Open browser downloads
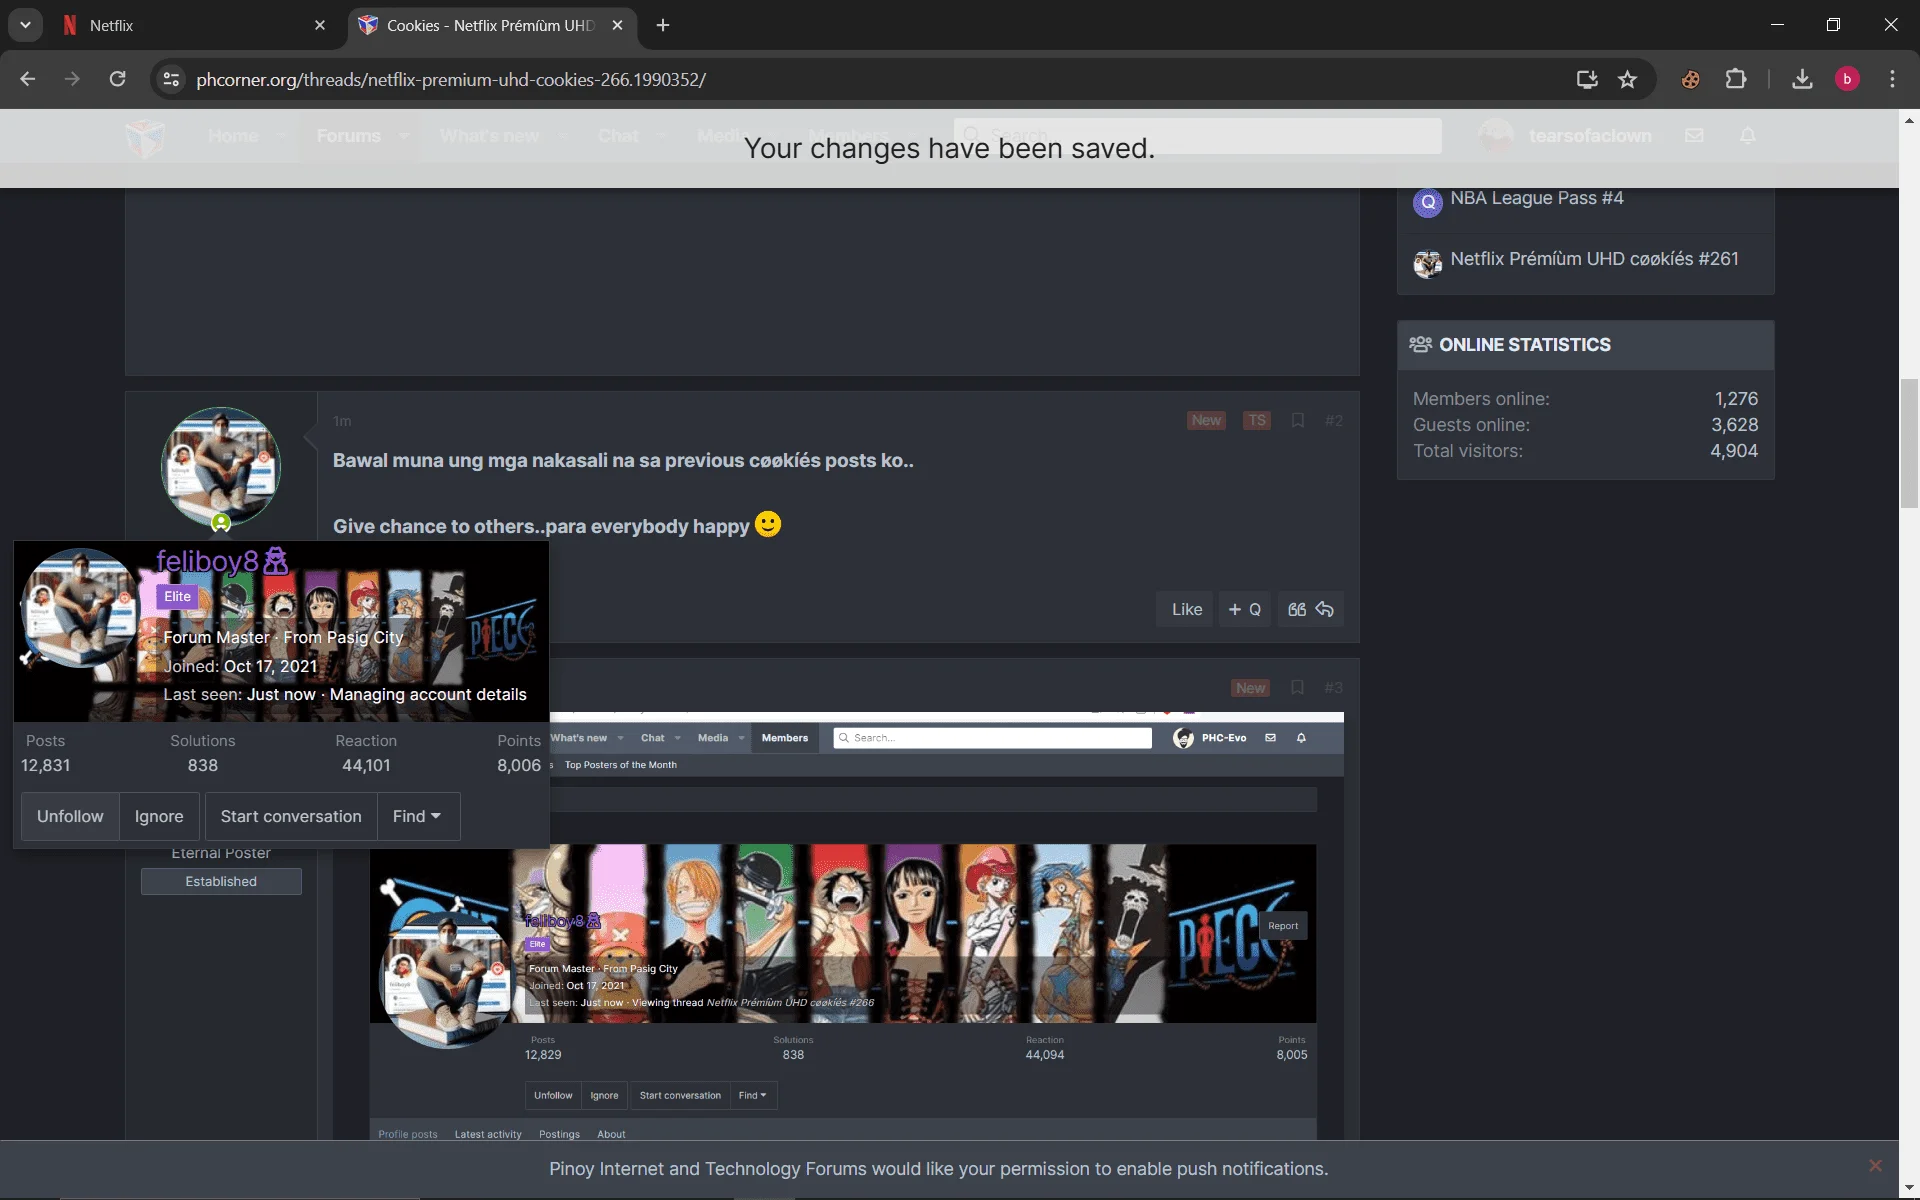 (x=1802, y=79)
